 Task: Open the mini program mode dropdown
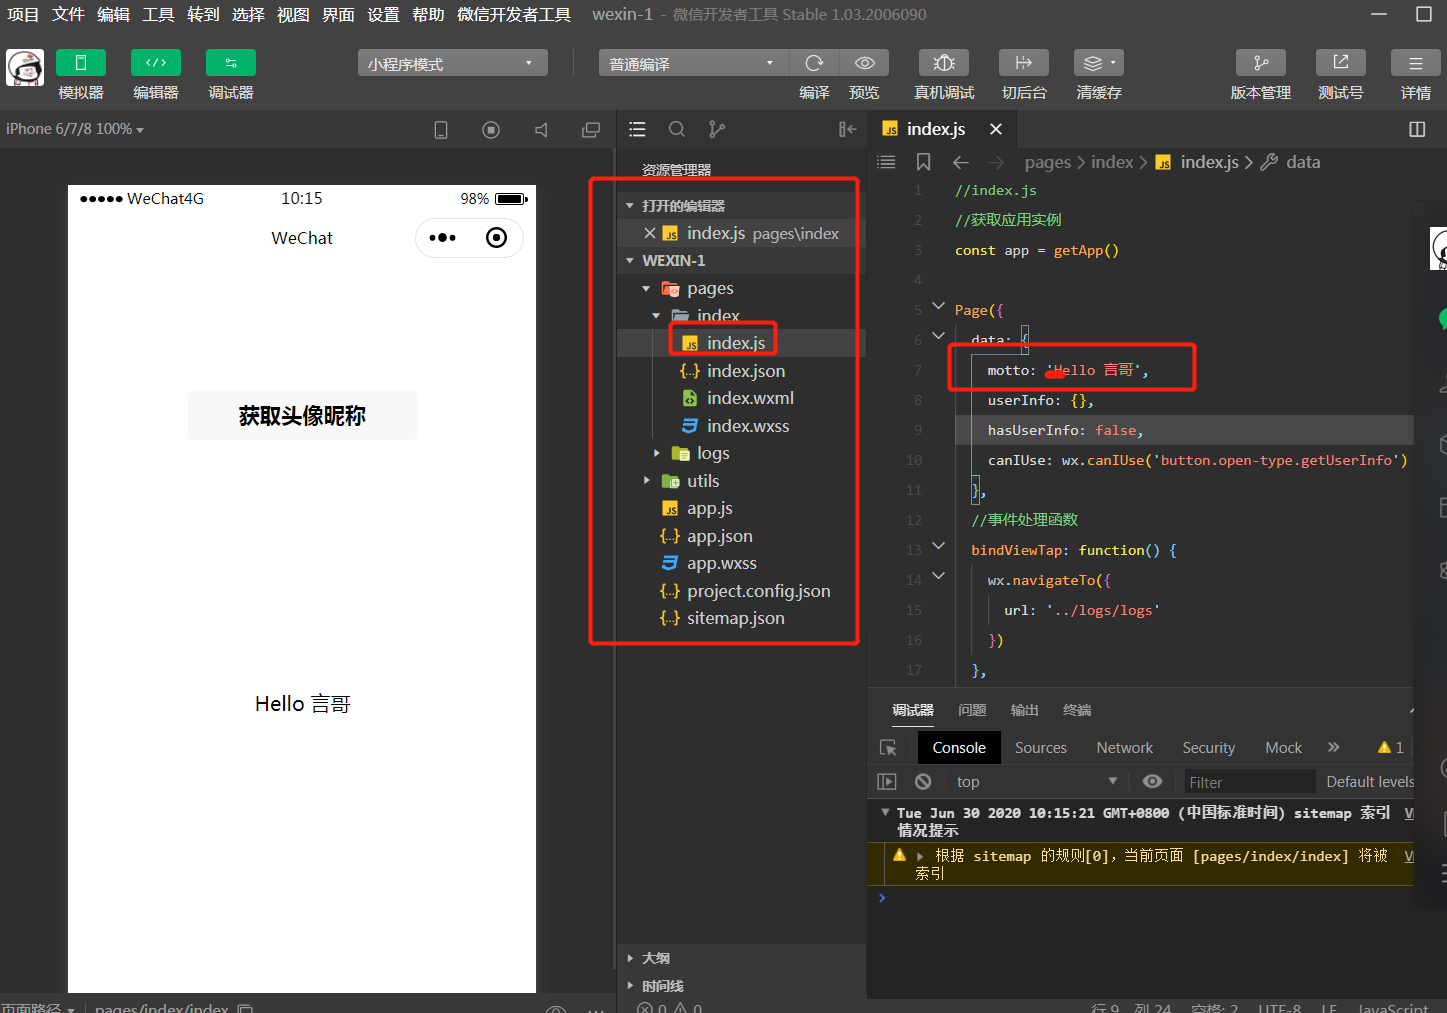452,63
